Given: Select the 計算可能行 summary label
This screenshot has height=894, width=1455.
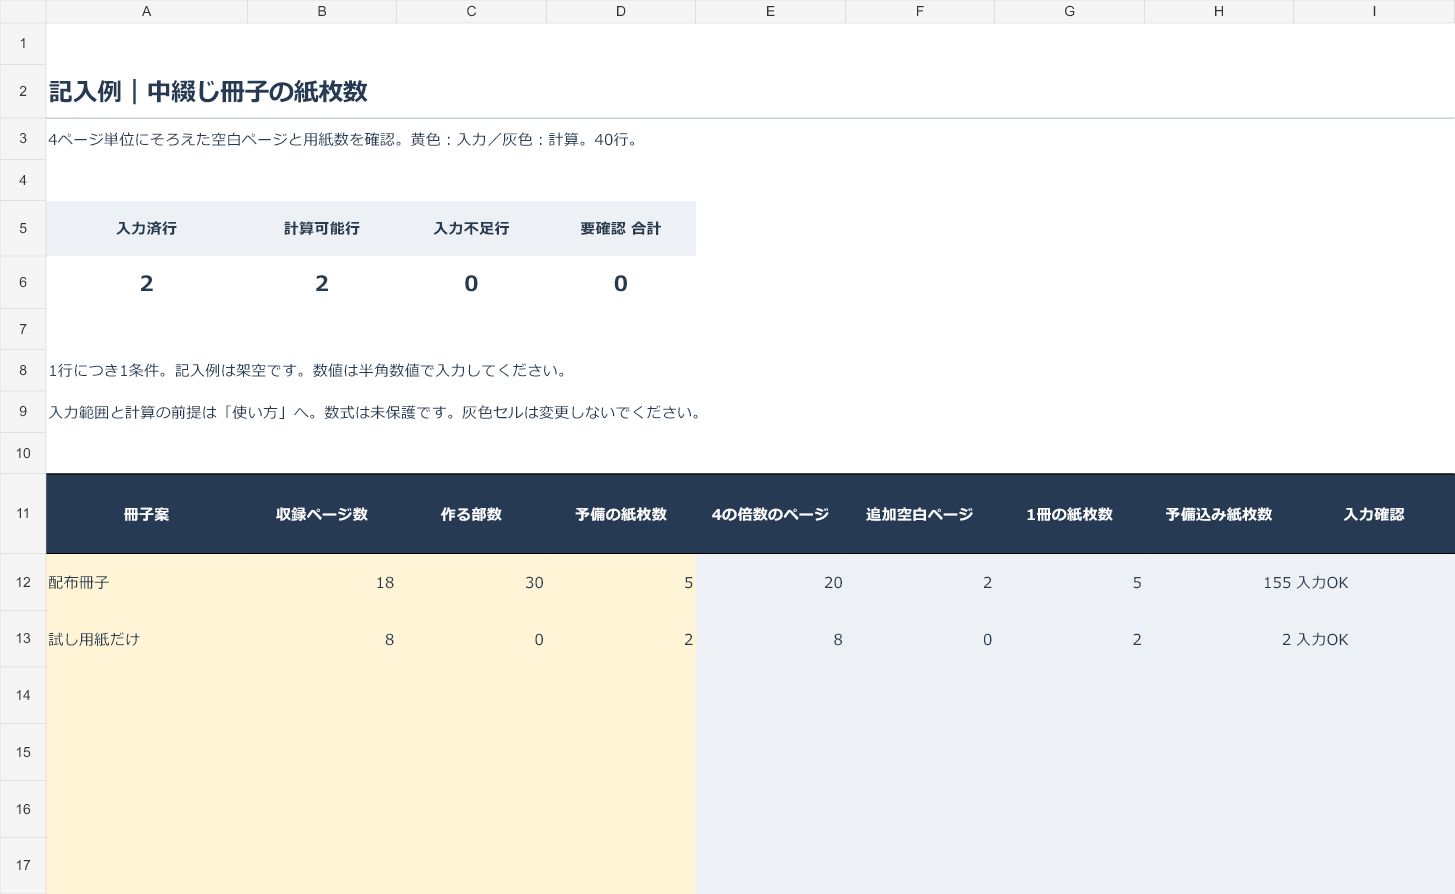Looking at the screenshot, I should click(x=322, y=229).
